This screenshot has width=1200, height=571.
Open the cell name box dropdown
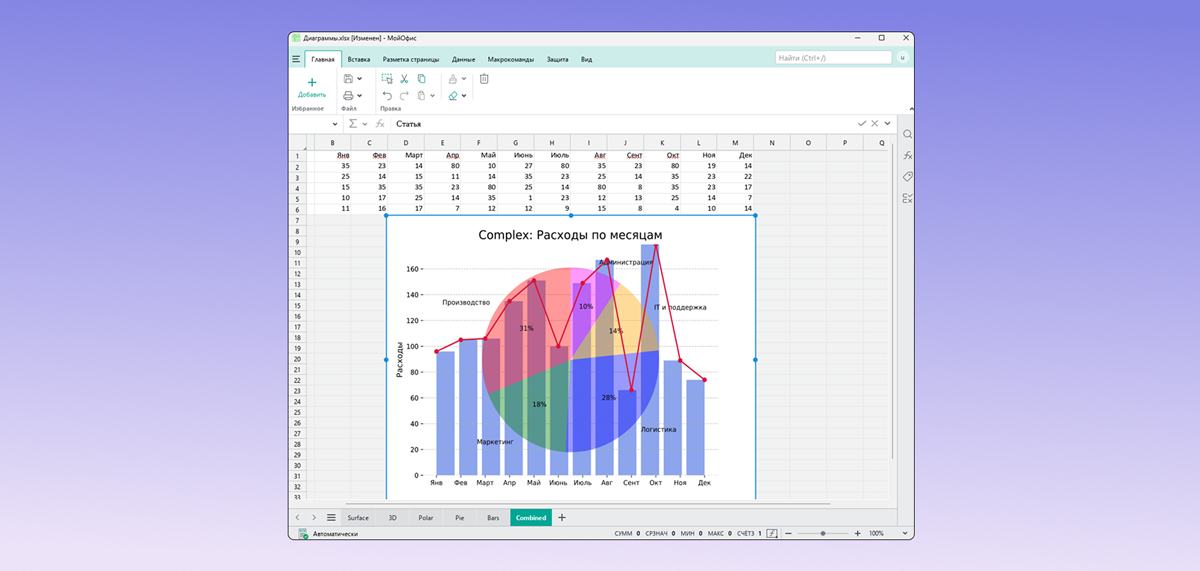(335, 124)
